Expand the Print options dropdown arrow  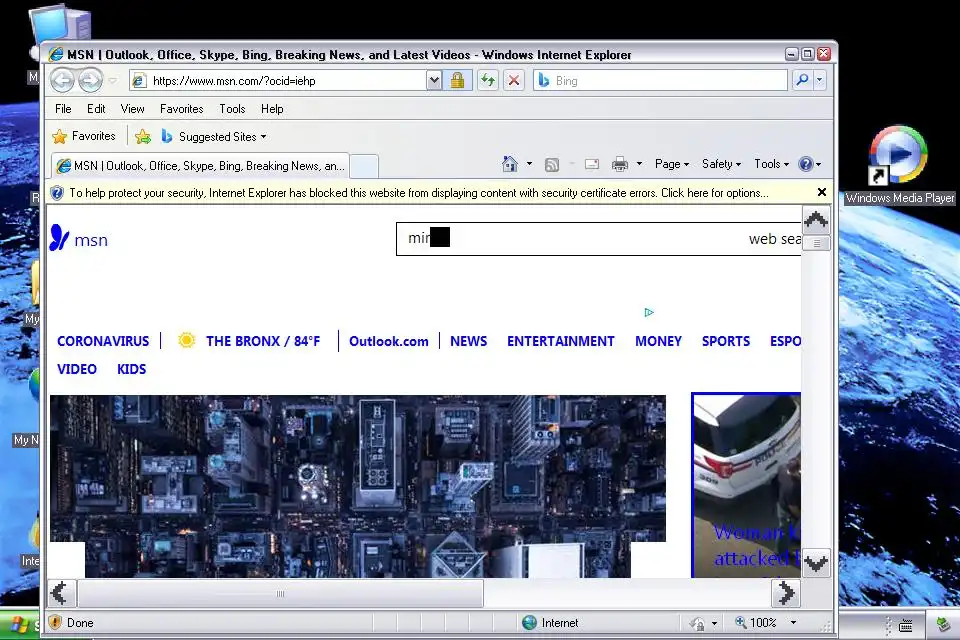point(639,164)
